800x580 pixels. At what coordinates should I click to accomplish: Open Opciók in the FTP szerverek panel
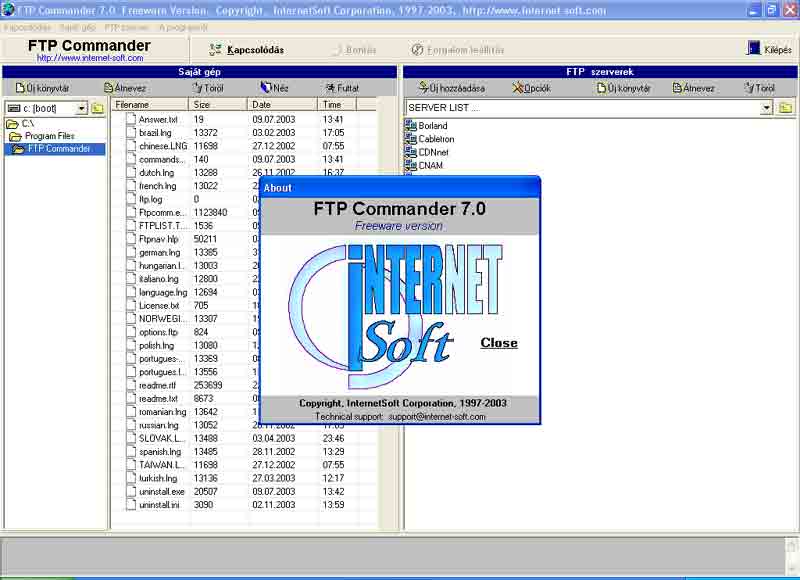click(x=531, y=88)
